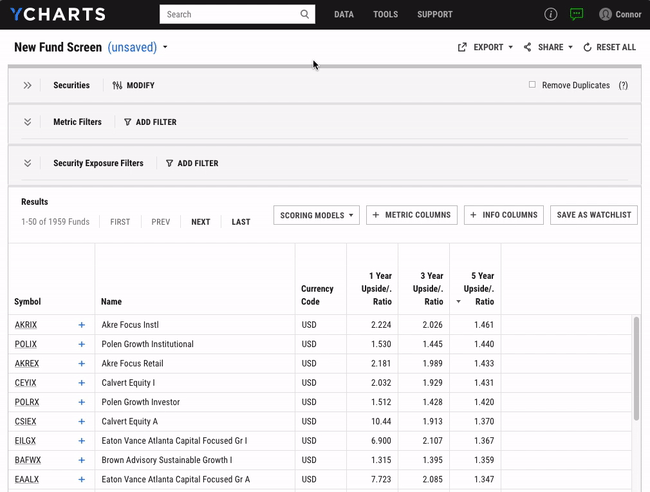This screenshot has width=650, height=492.
Task: Click 'Brown Advisory Sustainable Growth I' cell
Action: point(167,460)
